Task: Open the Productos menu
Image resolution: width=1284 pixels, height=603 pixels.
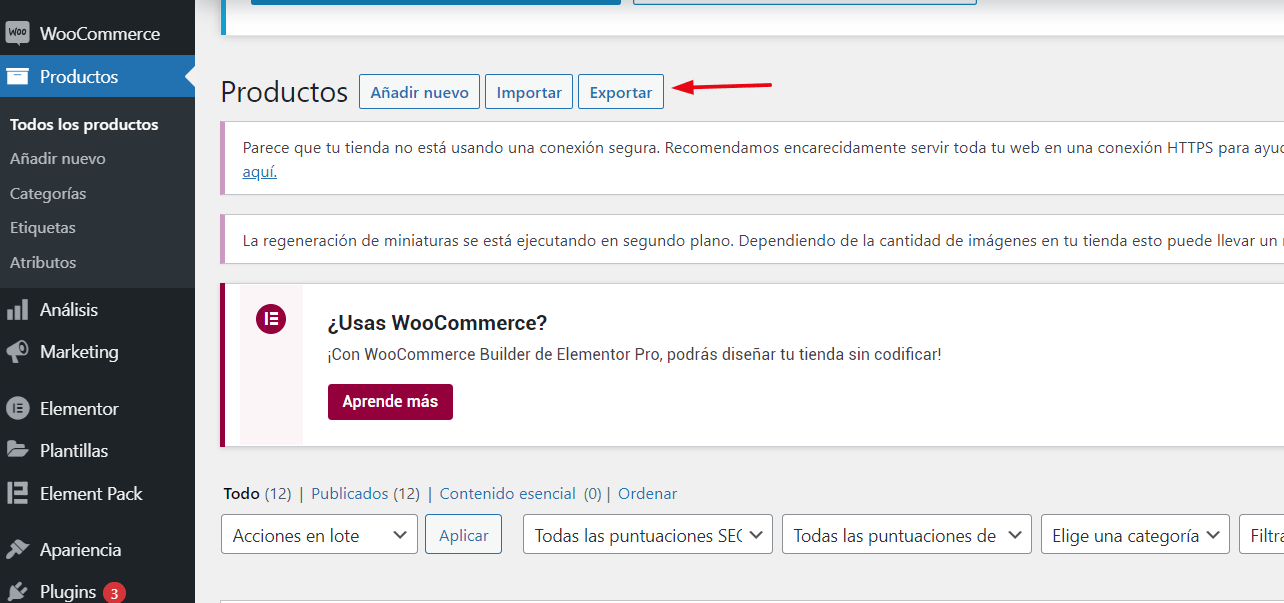Action: point(97,76)
